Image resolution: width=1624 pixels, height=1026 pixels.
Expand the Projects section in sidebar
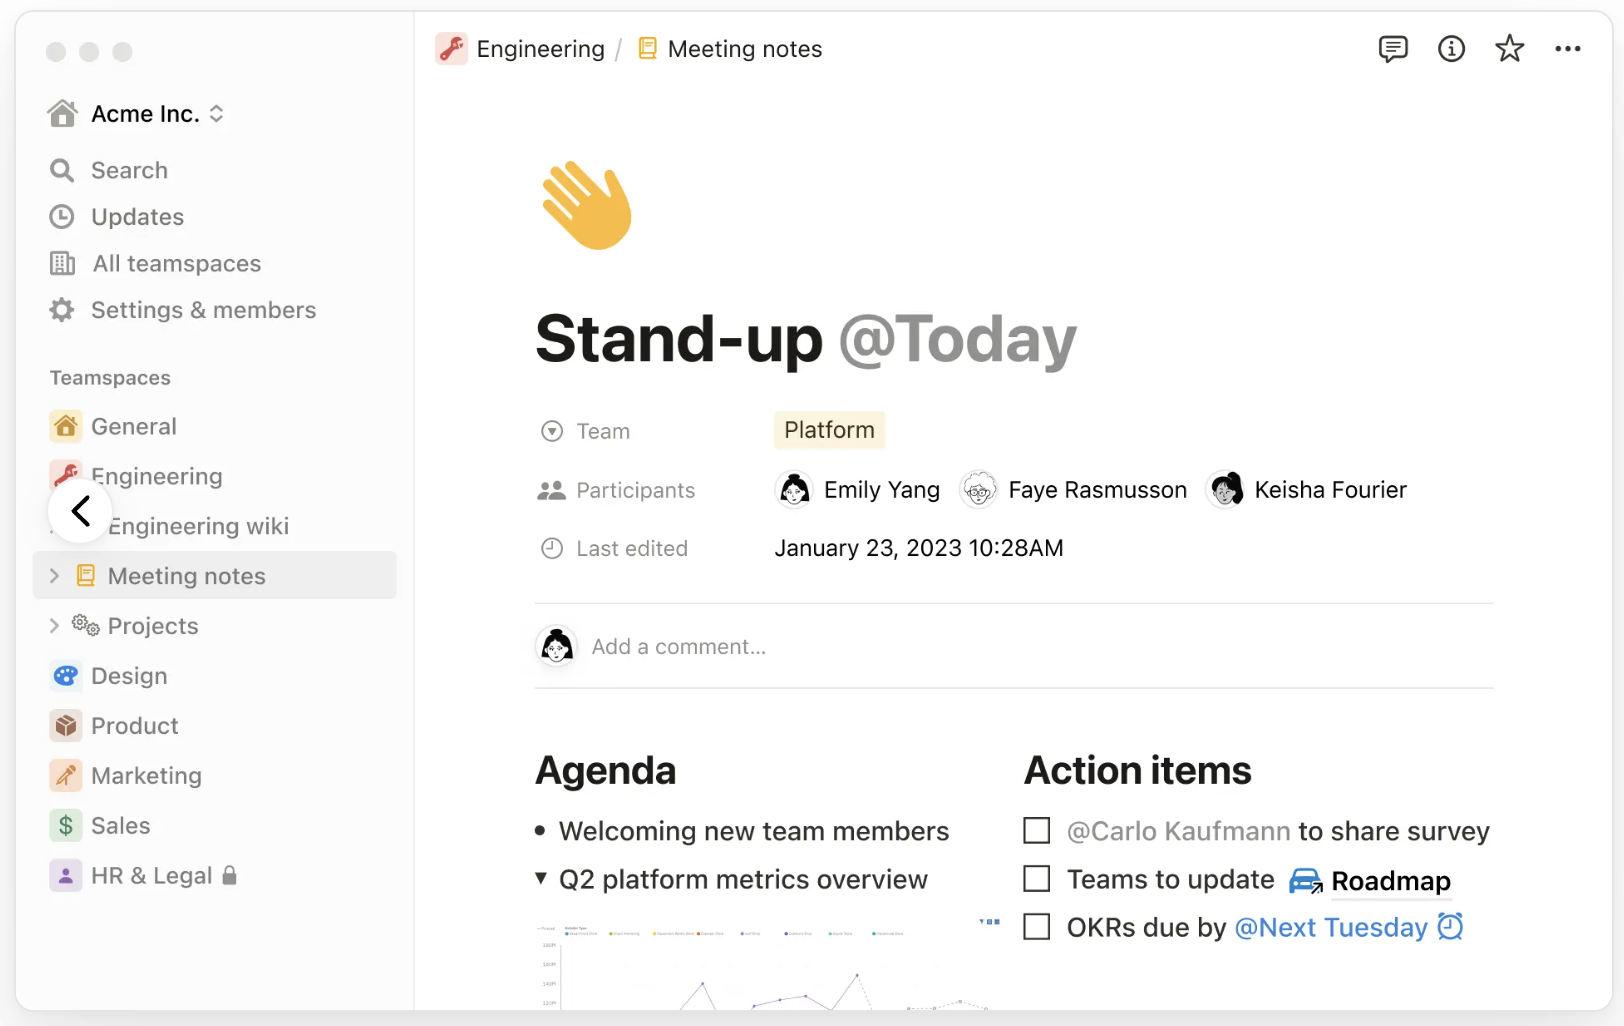[54, 625]
